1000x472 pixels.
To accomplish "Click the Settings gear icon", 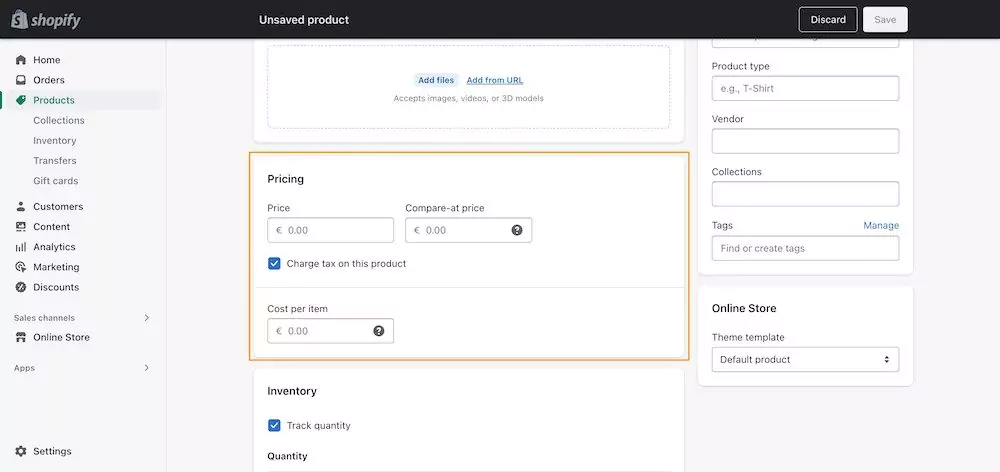I will pos(21,451).
